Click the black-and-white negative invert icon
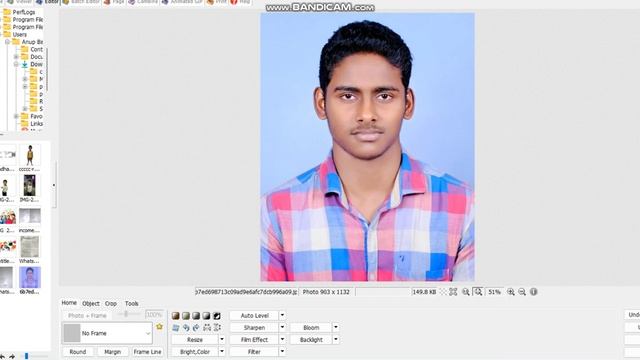The width and height of the screenshot is (640, 360). pos(217,316)
